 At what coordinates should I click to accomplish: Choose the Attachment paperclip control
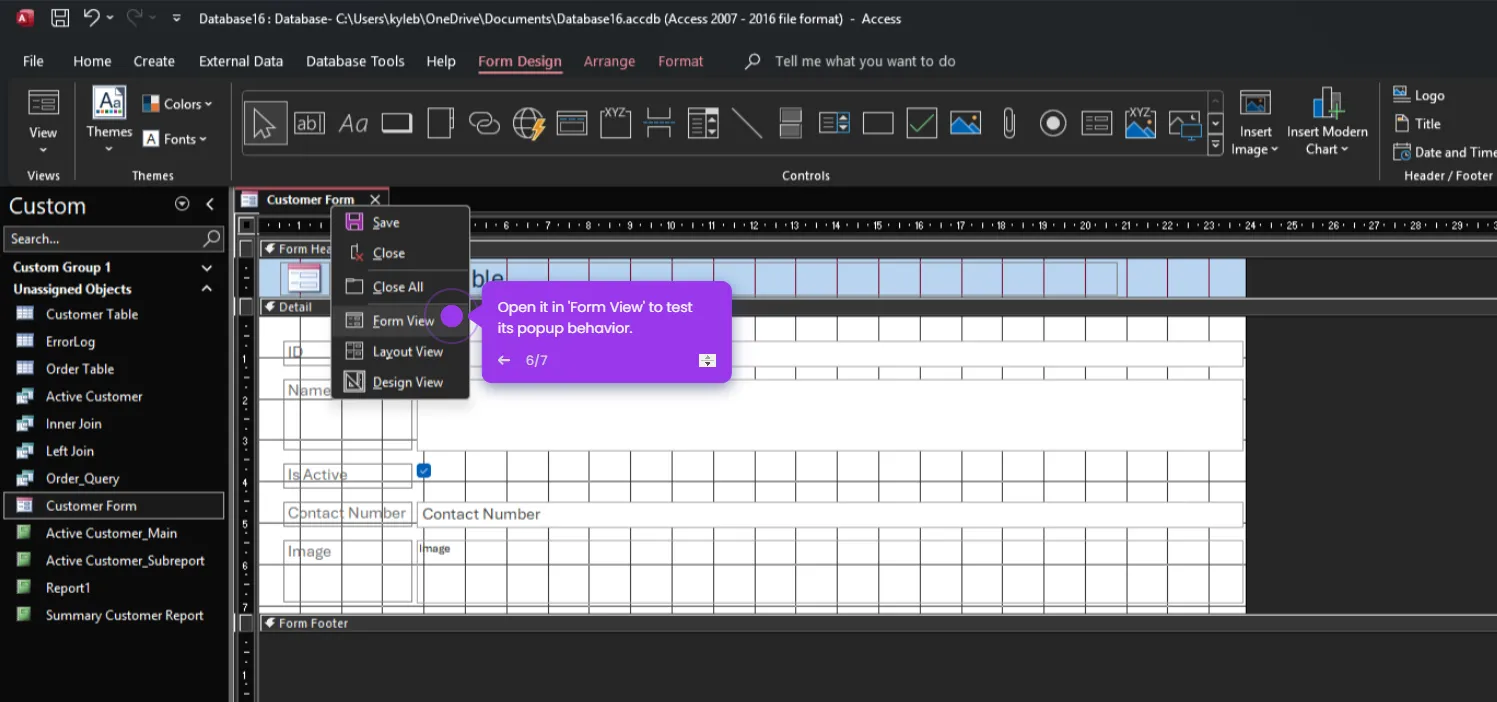pyautogui.click(x=1009, y=123)
